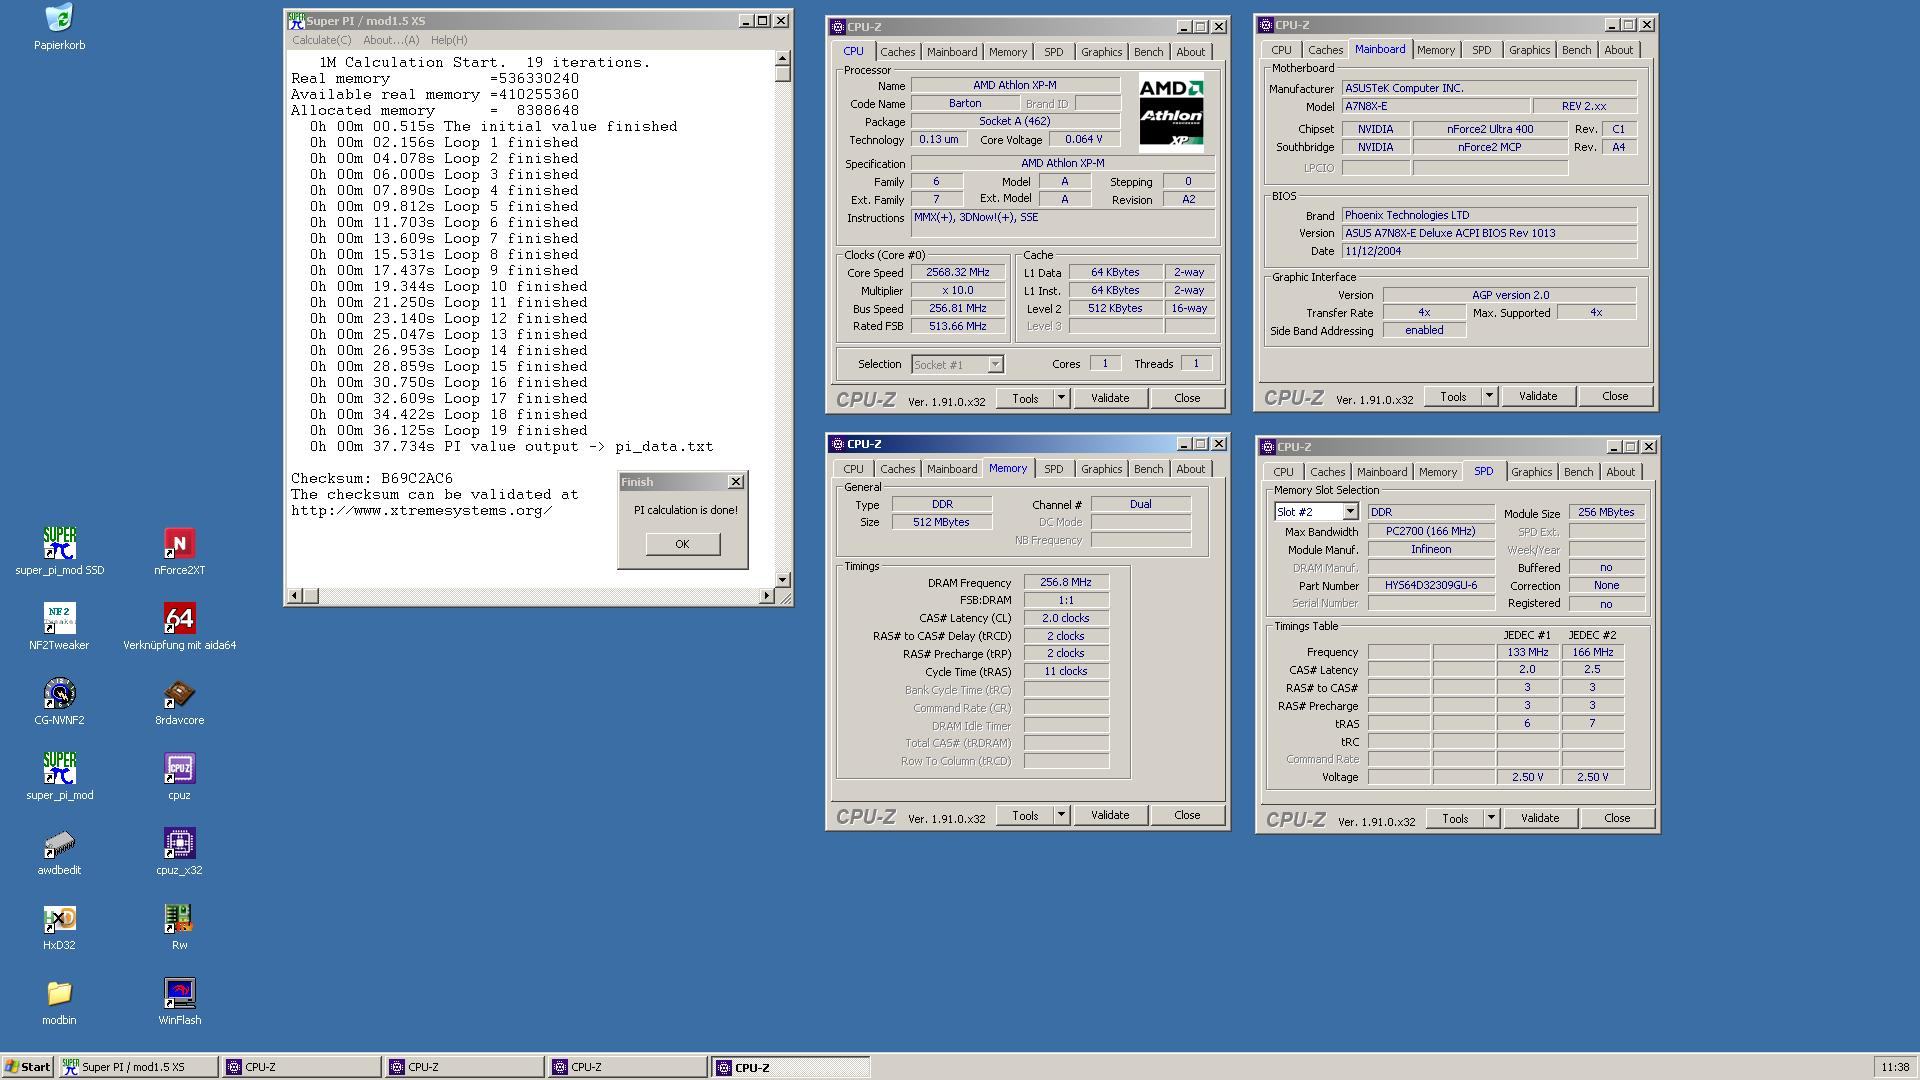The image size is (1920, 1080).
Task: Open the Papierkorb recycle bin icon
Action: click(x=59, y=27)
